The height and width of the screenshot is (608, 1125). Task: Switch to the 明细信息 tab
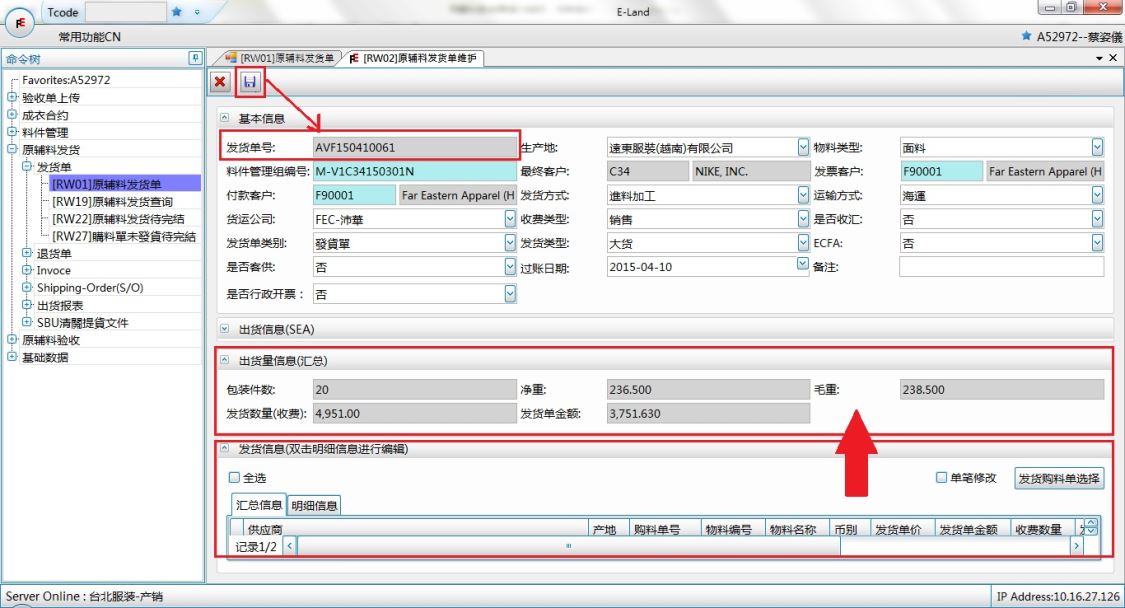pyautogui.click(x=314, y=506)
